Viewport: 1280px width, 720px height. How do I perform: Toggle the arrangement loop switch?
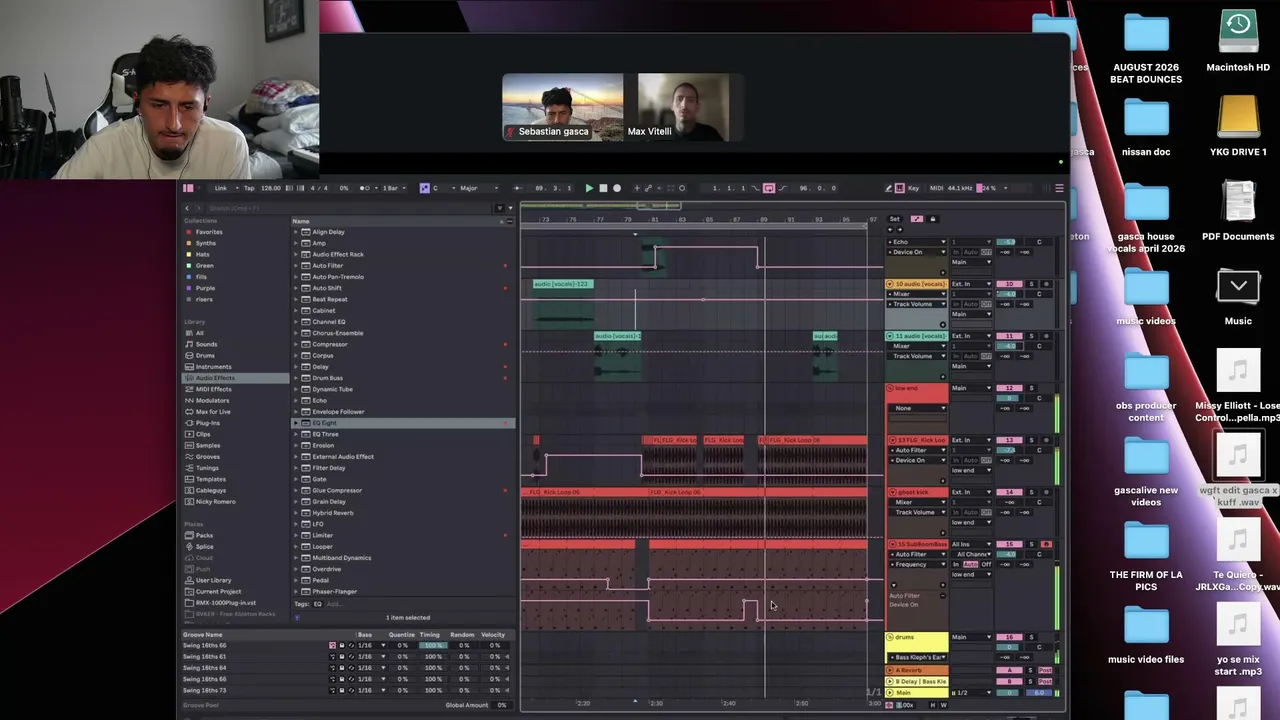point(769,188)
